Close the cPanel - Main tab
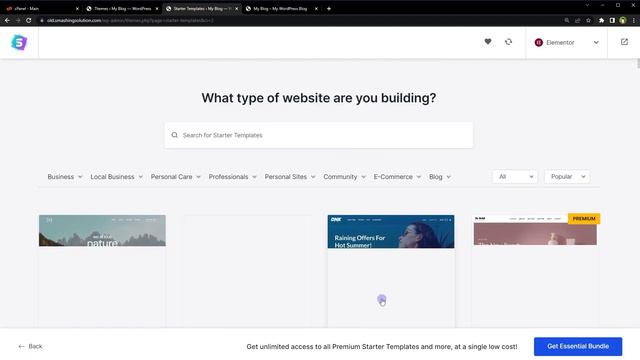 coord(77,9)
